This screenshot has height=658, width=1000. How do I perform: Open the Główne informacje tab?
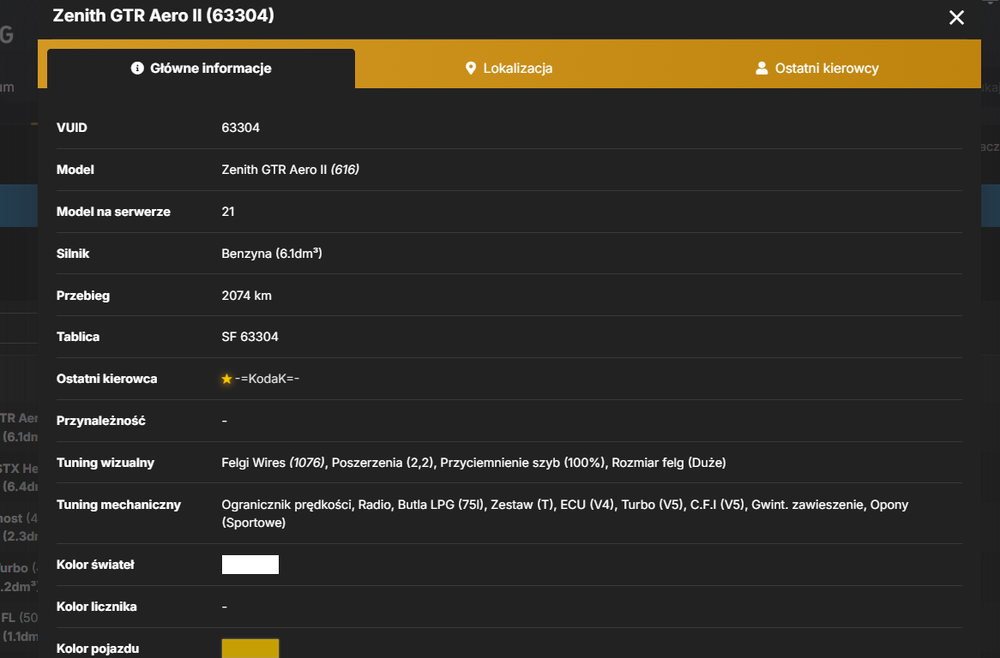[x=201, y=68]
